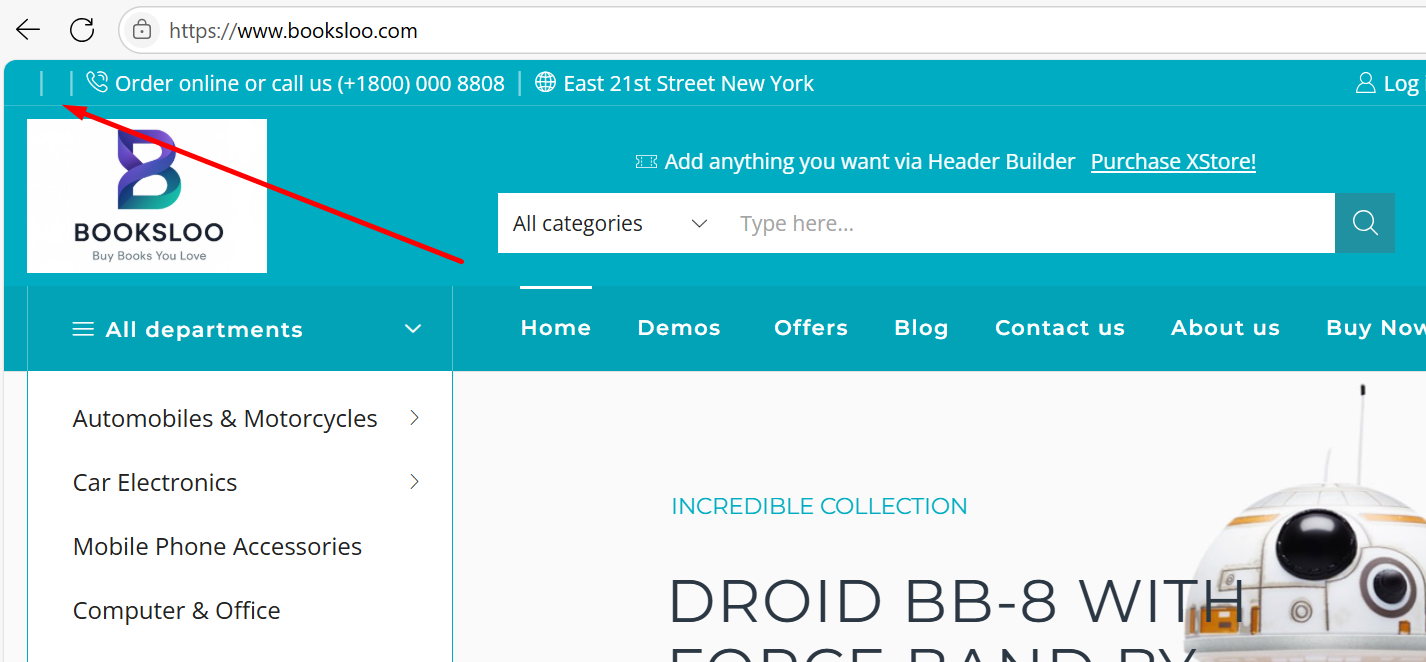Select Mobile Phone Accessories department
The image size is (1426, 662).
pyautogui.click(x=217, y=546)
